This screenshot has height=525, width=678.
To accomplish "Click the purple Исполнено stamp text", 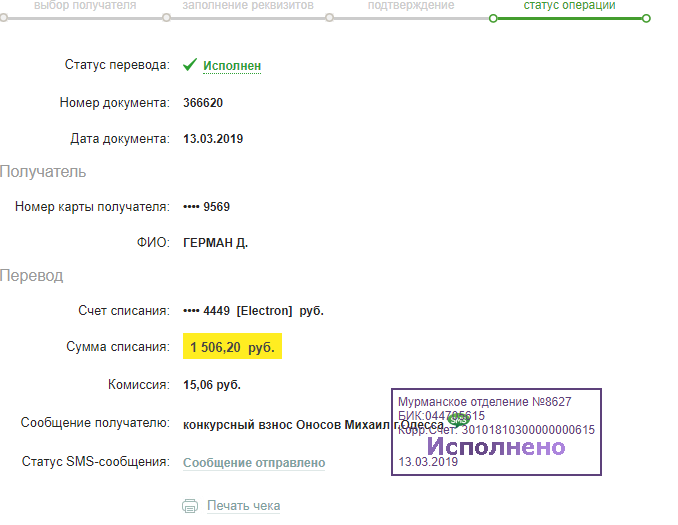I will tap(496, 447).
